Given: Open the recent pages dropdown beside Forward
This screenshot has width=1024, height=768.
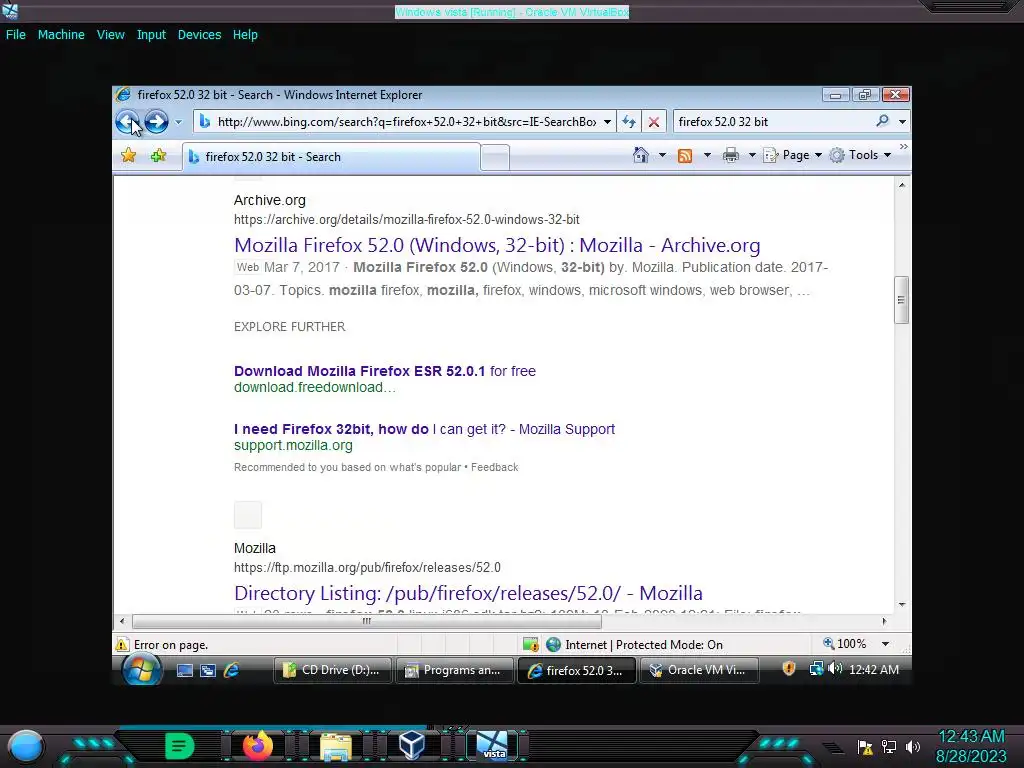Looking at the screenshot, I should (x=178, y=122).
